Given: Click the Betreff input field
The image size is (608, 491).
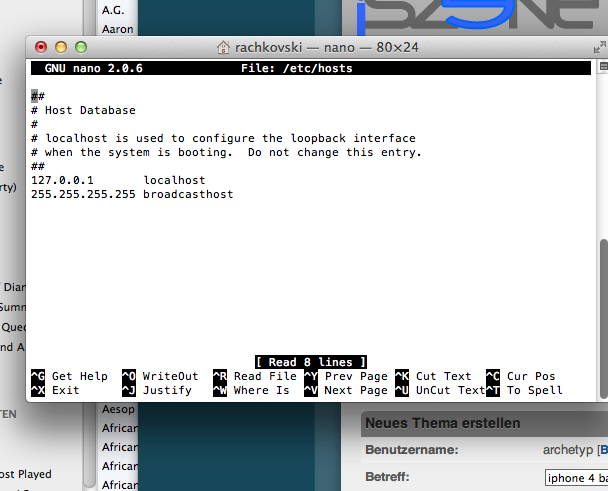Looking at the screenshot, I should [x=575, y=477].
